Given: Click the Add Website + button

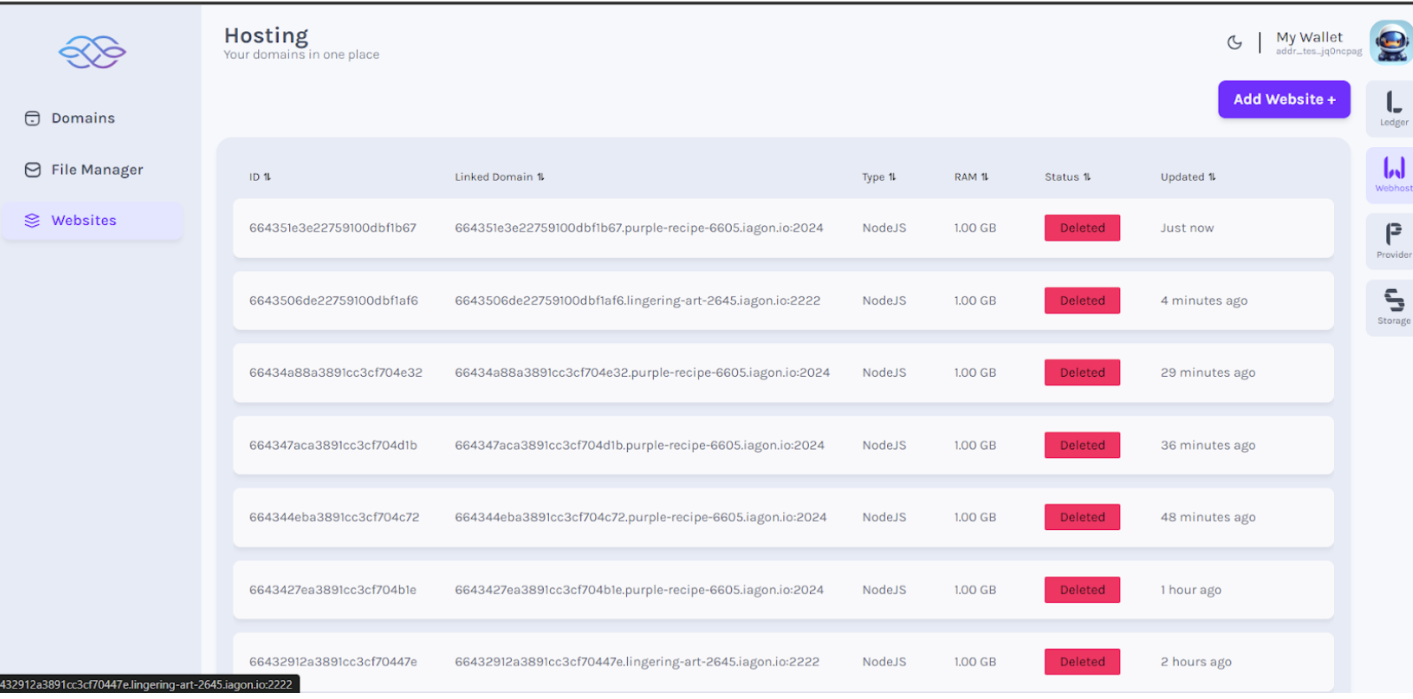Looking at the screenshot, I should [x=1284, y=100].
